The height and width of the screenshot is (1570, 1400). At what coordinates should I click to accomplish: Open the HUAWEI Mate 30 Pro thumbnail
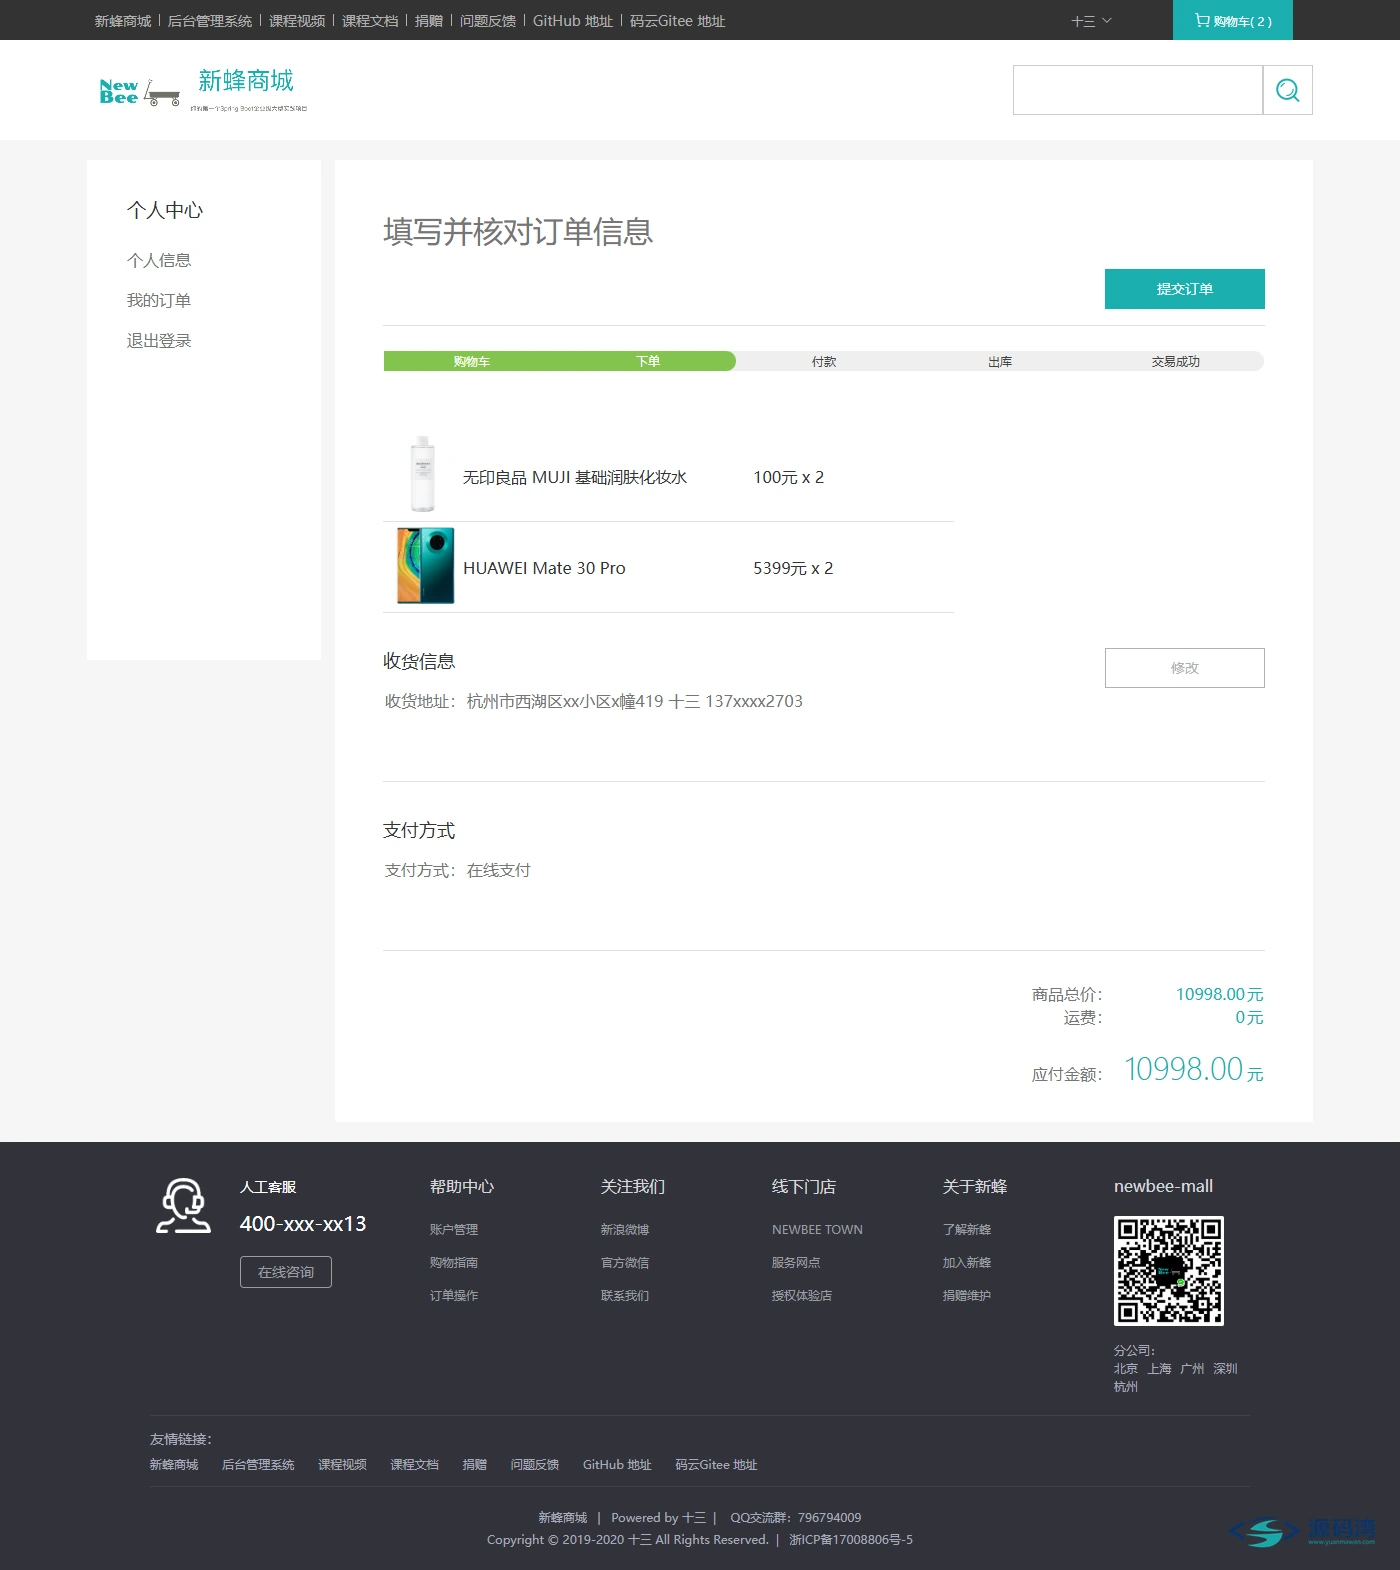pyautogui.click(x=426, y=566)
